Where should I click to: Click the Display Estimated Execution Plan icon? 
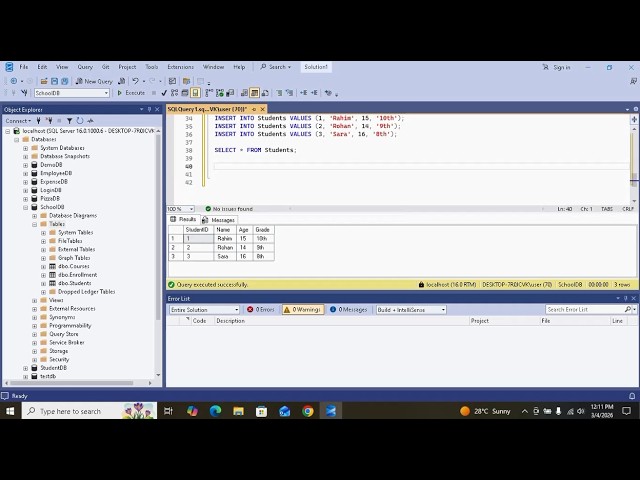(x=174, y=93)
